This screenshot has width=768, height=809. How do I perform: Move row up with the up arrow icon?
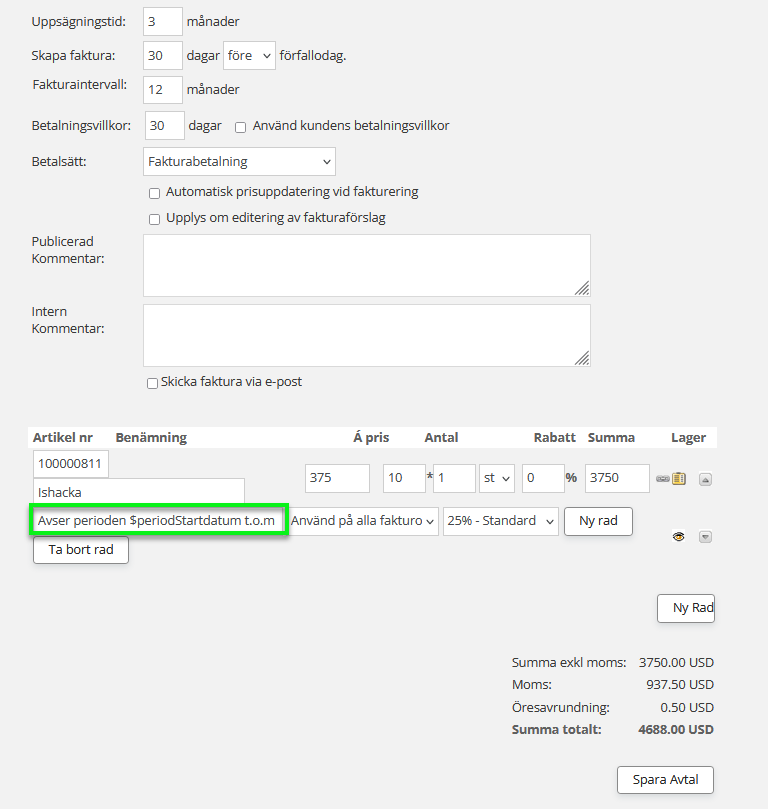pos(705,479)
